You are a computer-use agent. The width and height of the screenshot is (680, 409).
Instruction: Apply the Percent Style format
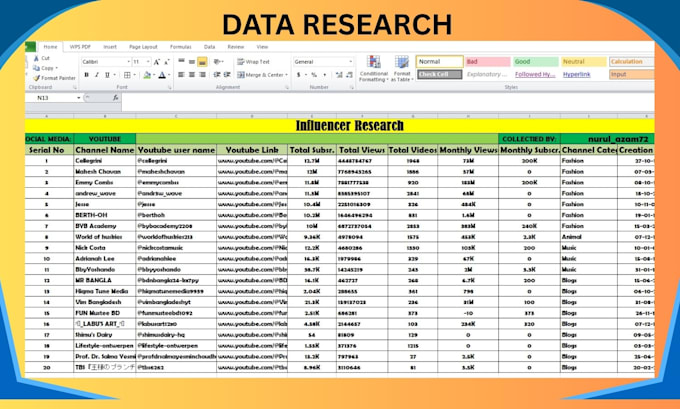tap(314, 75)
